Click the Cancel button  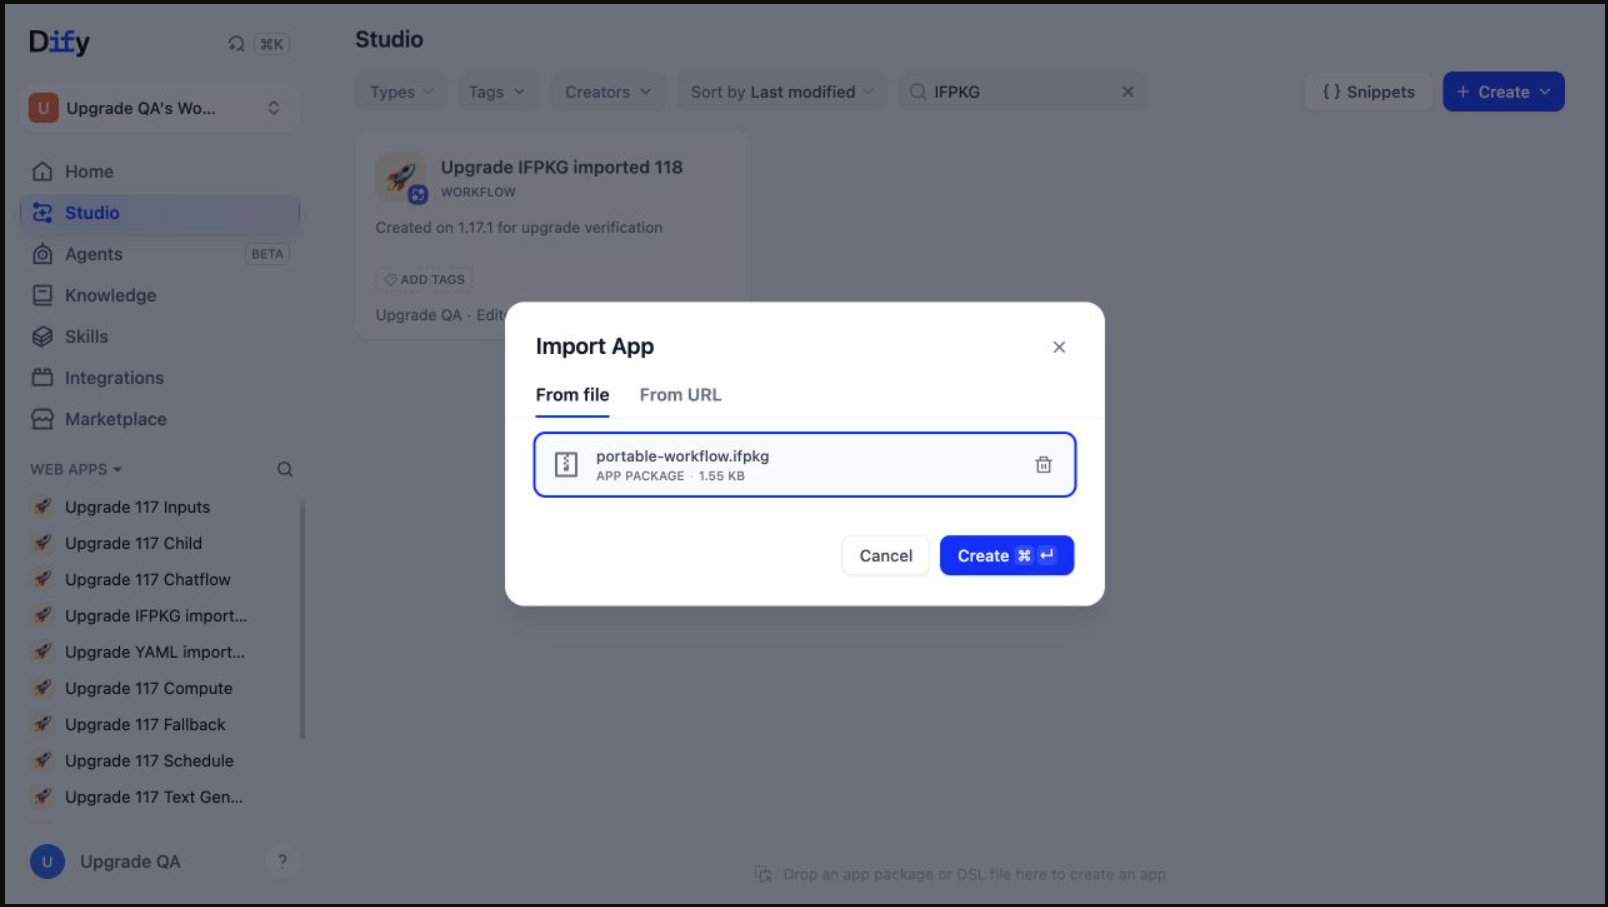click(886, 556)
